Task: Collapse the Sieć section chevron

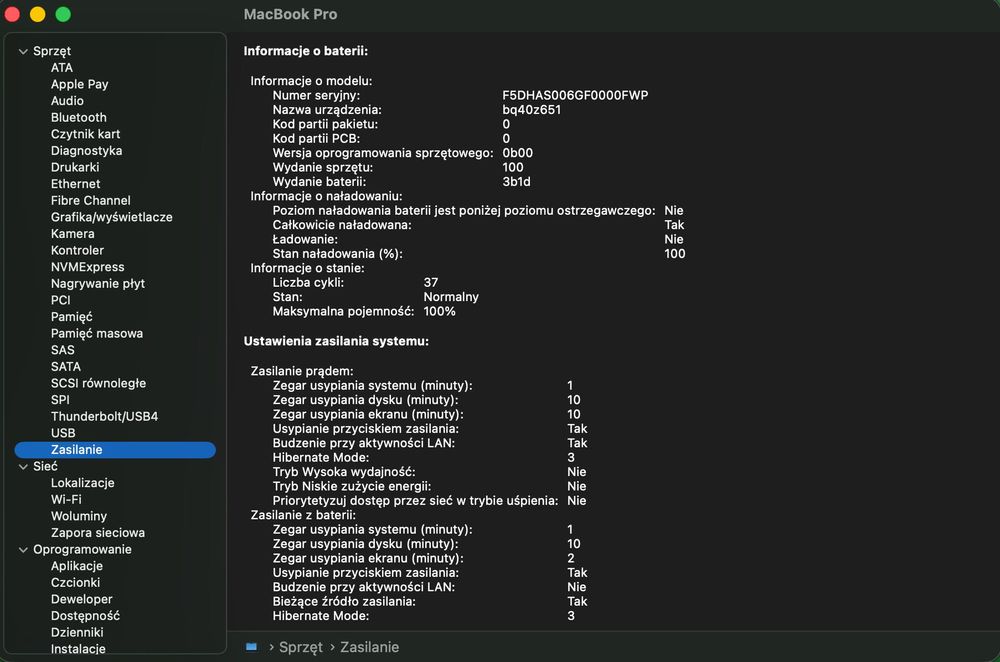Action: click(23, 466)
